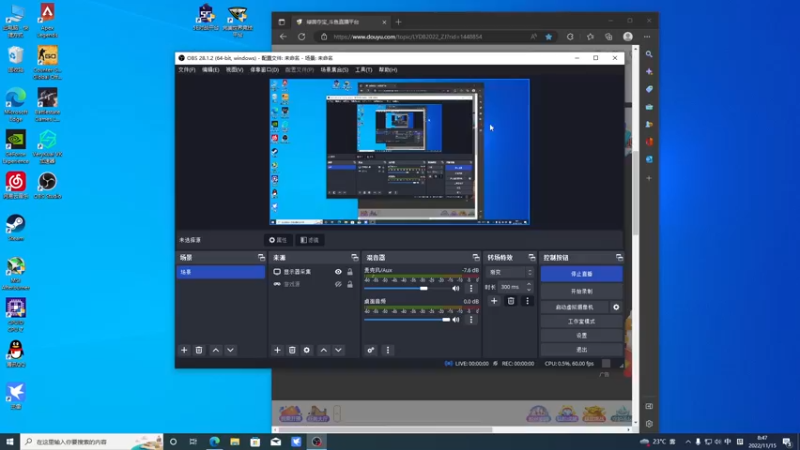Pop out the Audio Mixer dock panel
Image resolution: width=800 pixels, height=450 pixels.
(x=476, y=258)
